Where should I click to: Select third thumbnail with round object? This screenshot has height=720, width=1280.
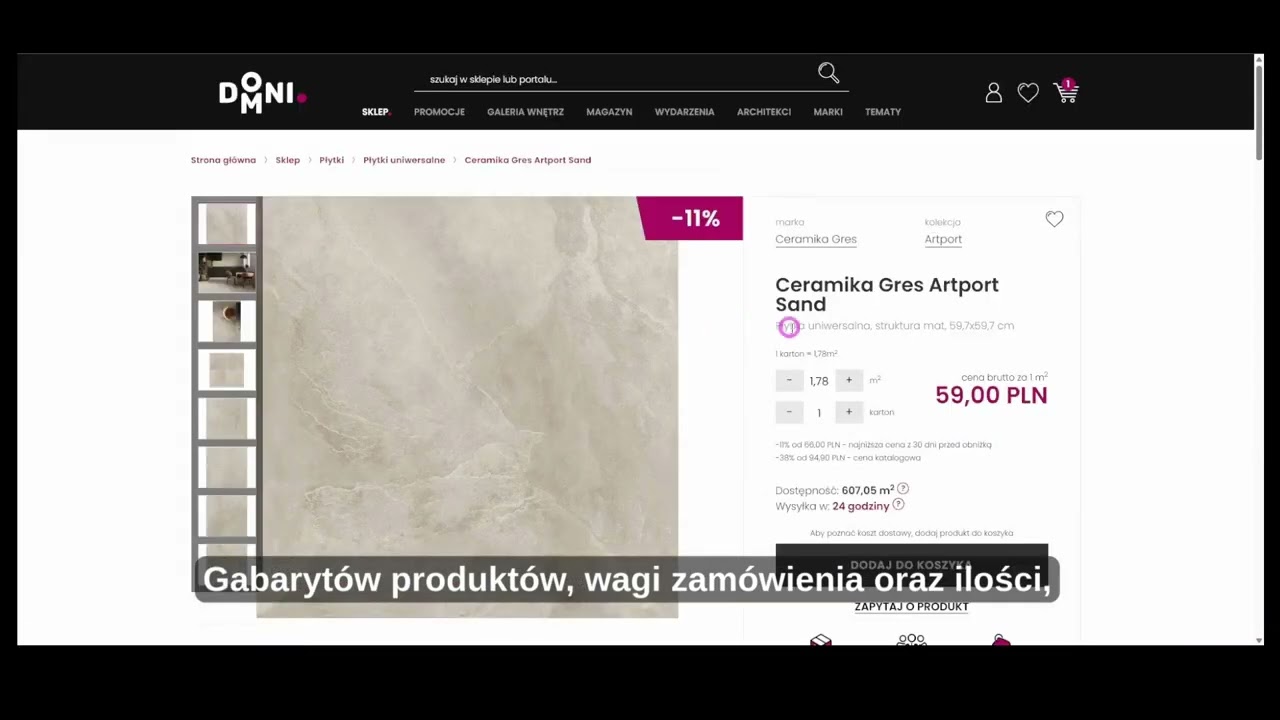click(x=226, y=321)
